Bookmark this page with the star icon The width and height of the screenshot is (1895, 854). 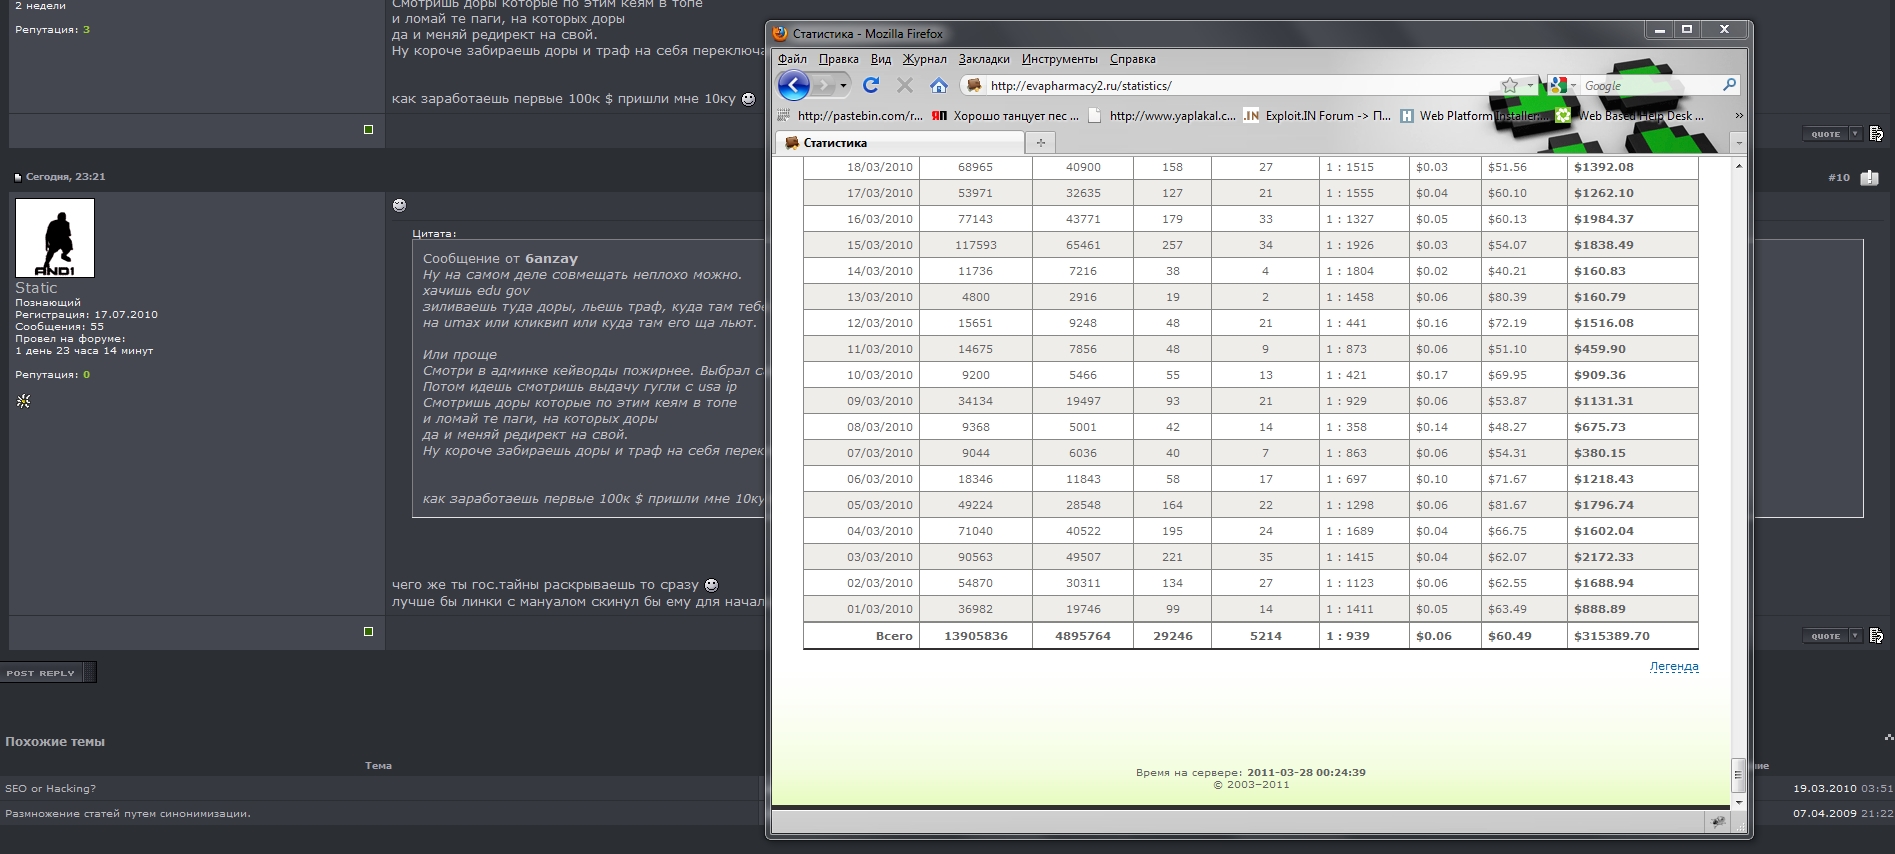click(x=1510, y=85)
